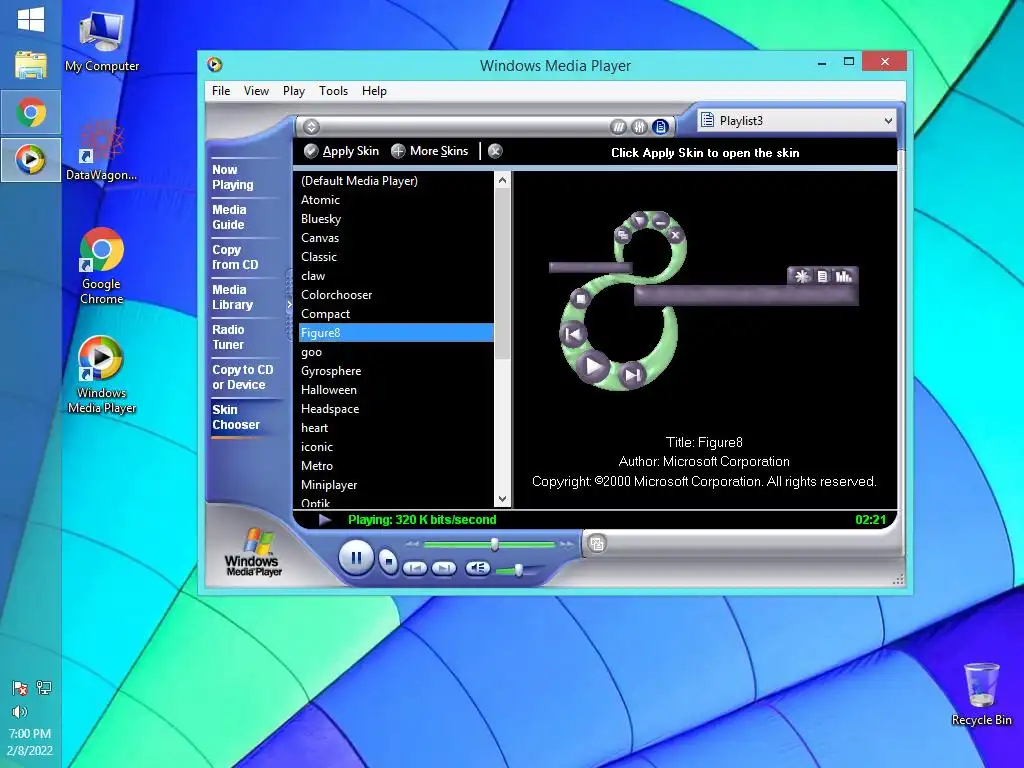
Task: Stop the currently playing track
Action: point(389,561)
